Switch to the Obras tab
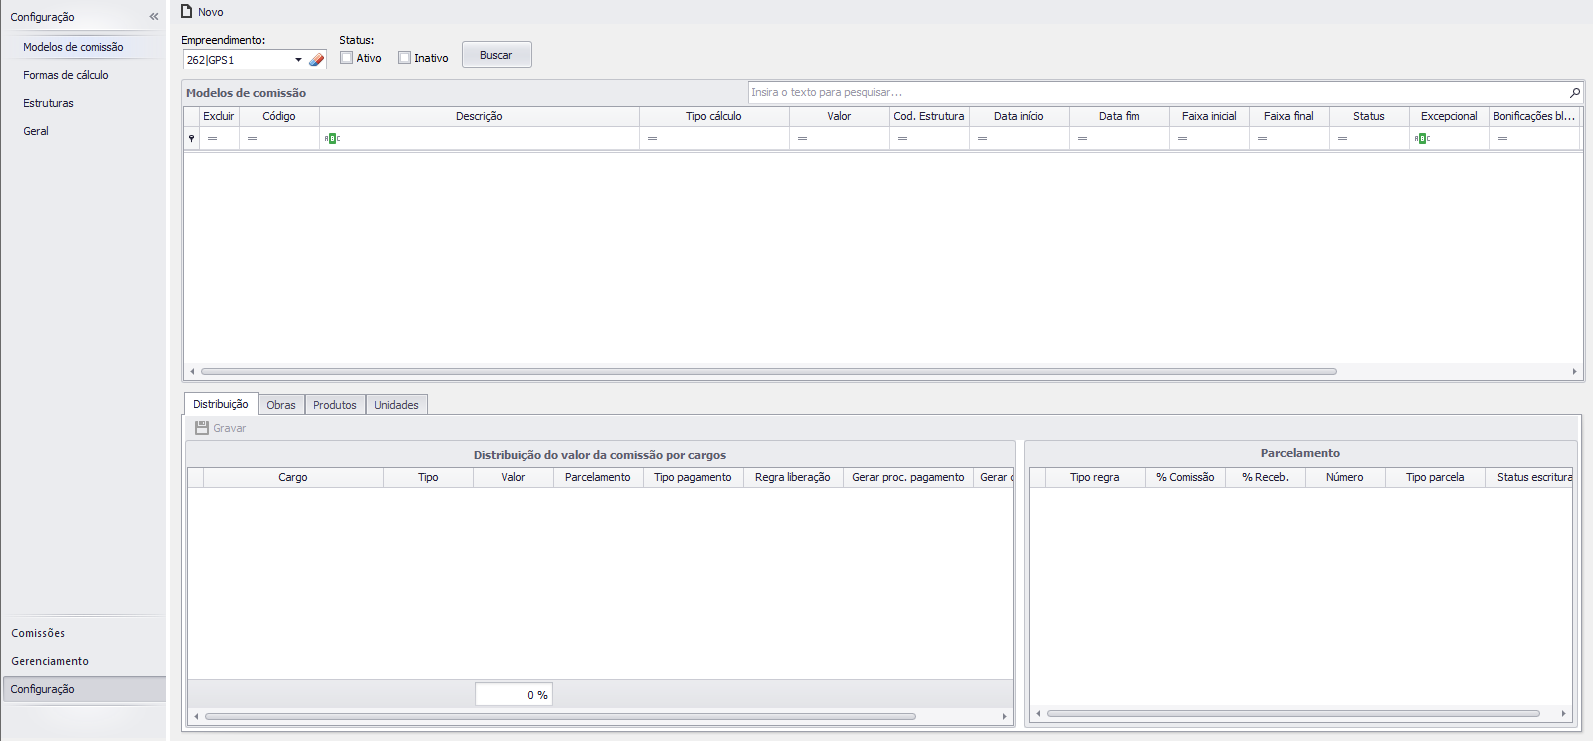 click(x=281, y=405)
